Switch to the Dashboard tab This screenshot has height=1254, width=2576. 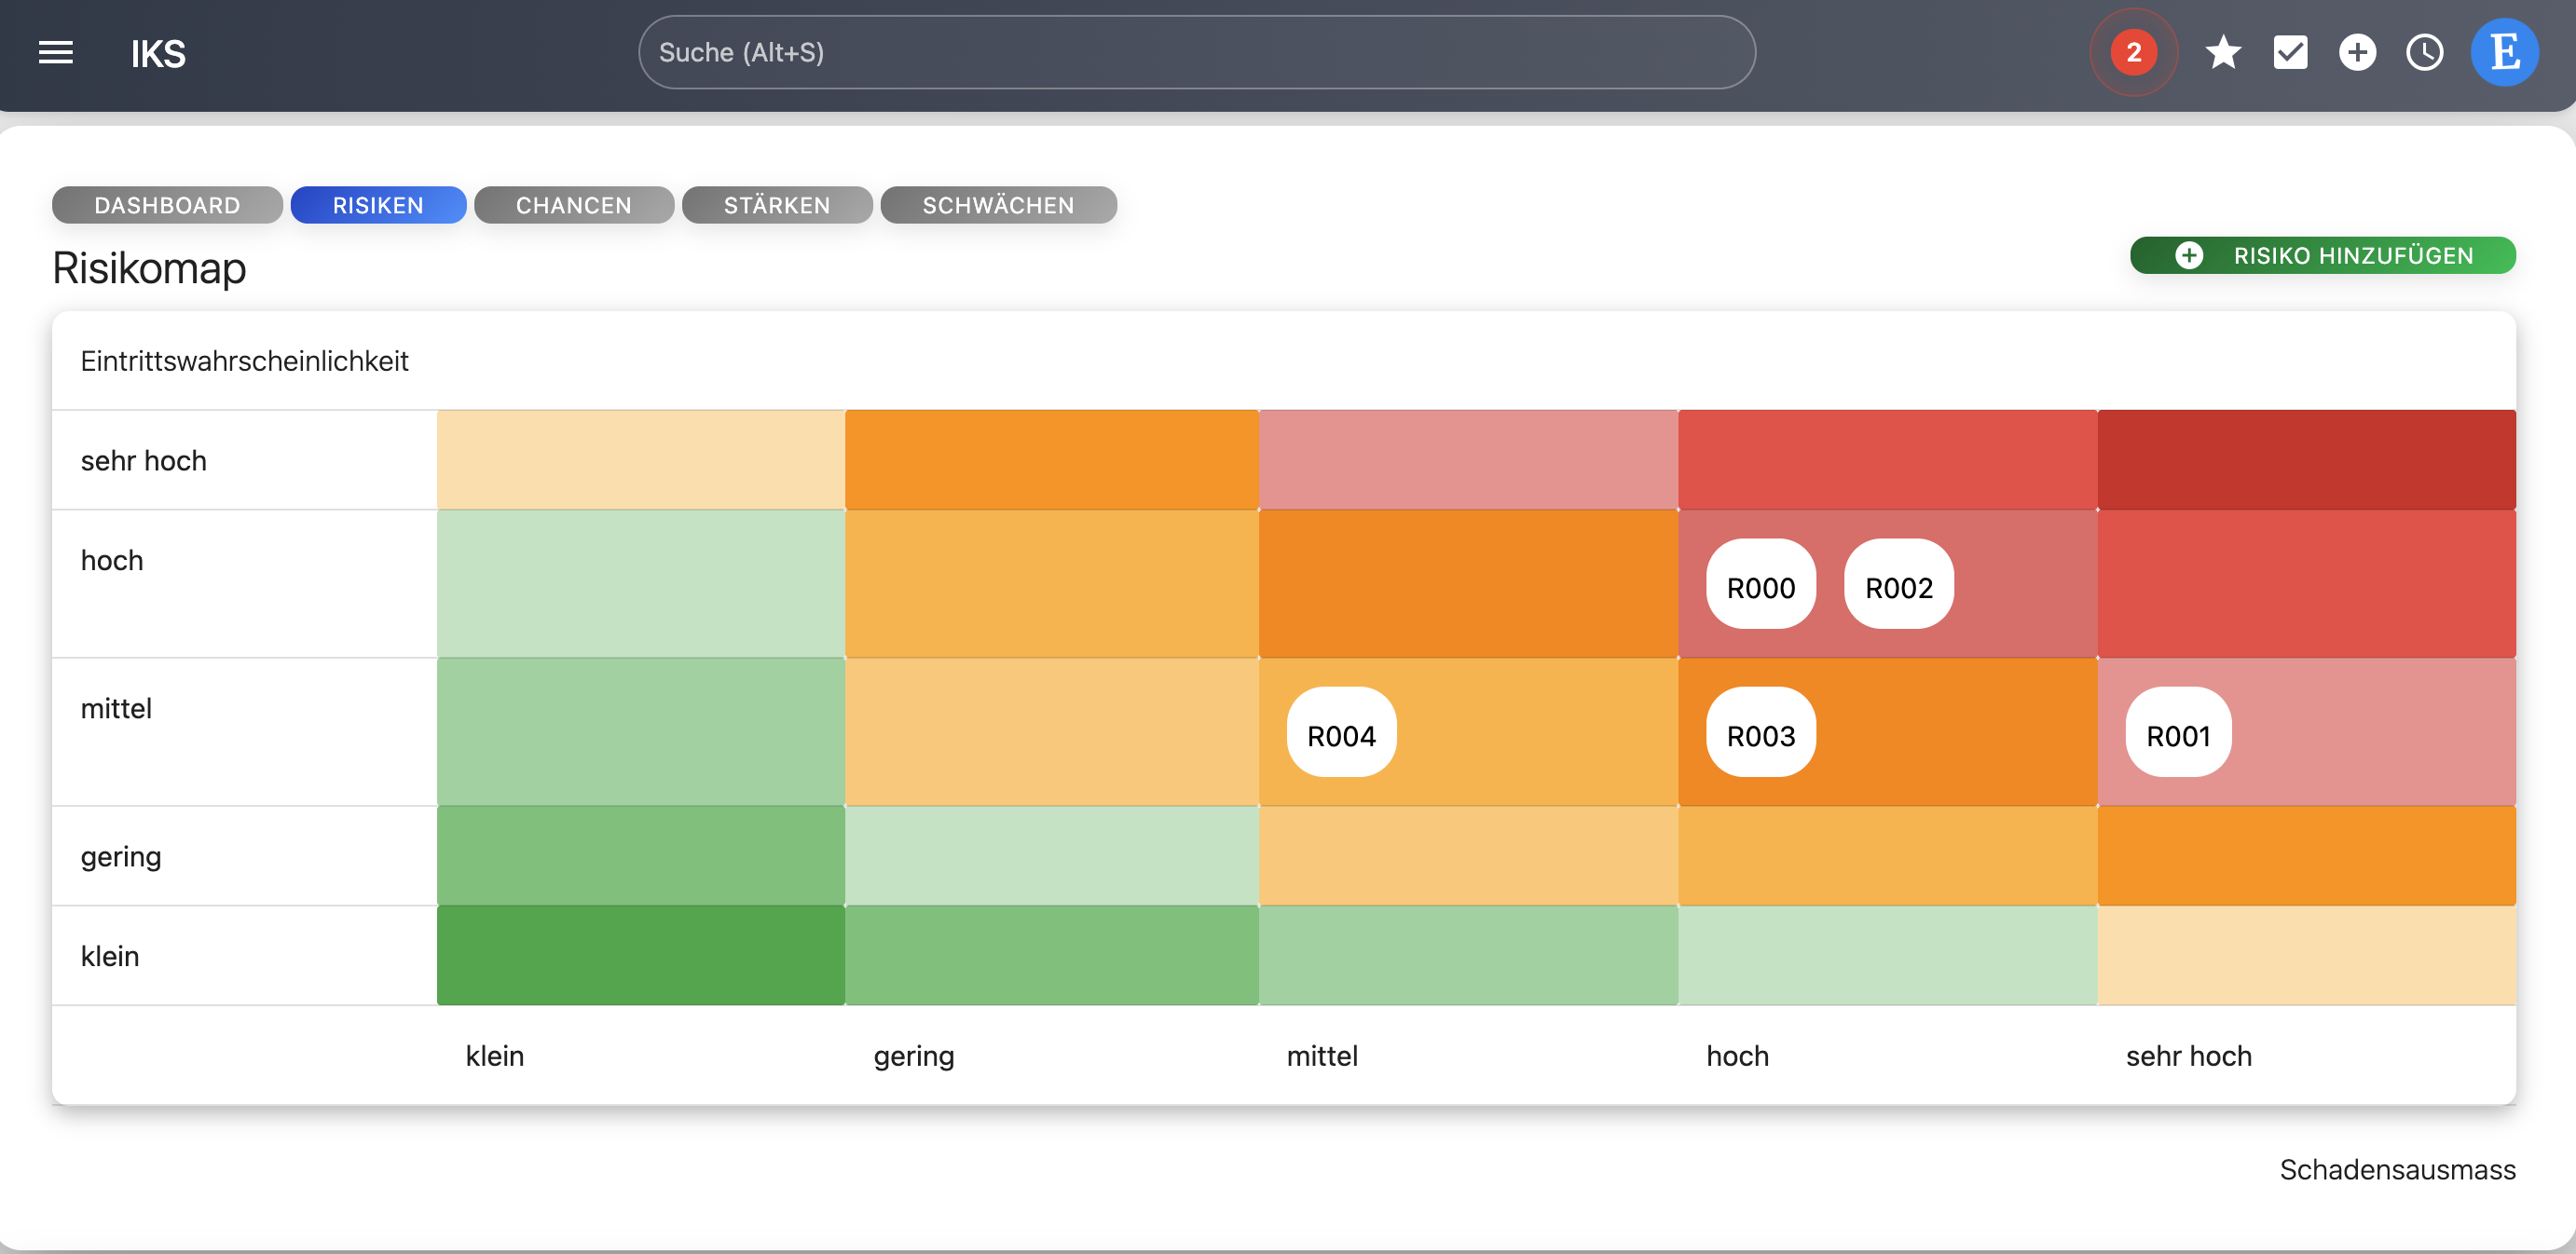[x=167, y=205]
